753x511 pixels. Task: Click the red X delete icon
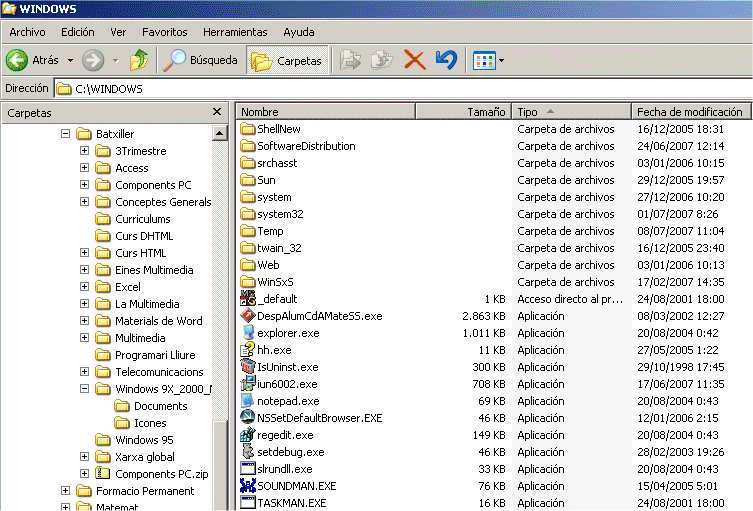coord(414,60)
